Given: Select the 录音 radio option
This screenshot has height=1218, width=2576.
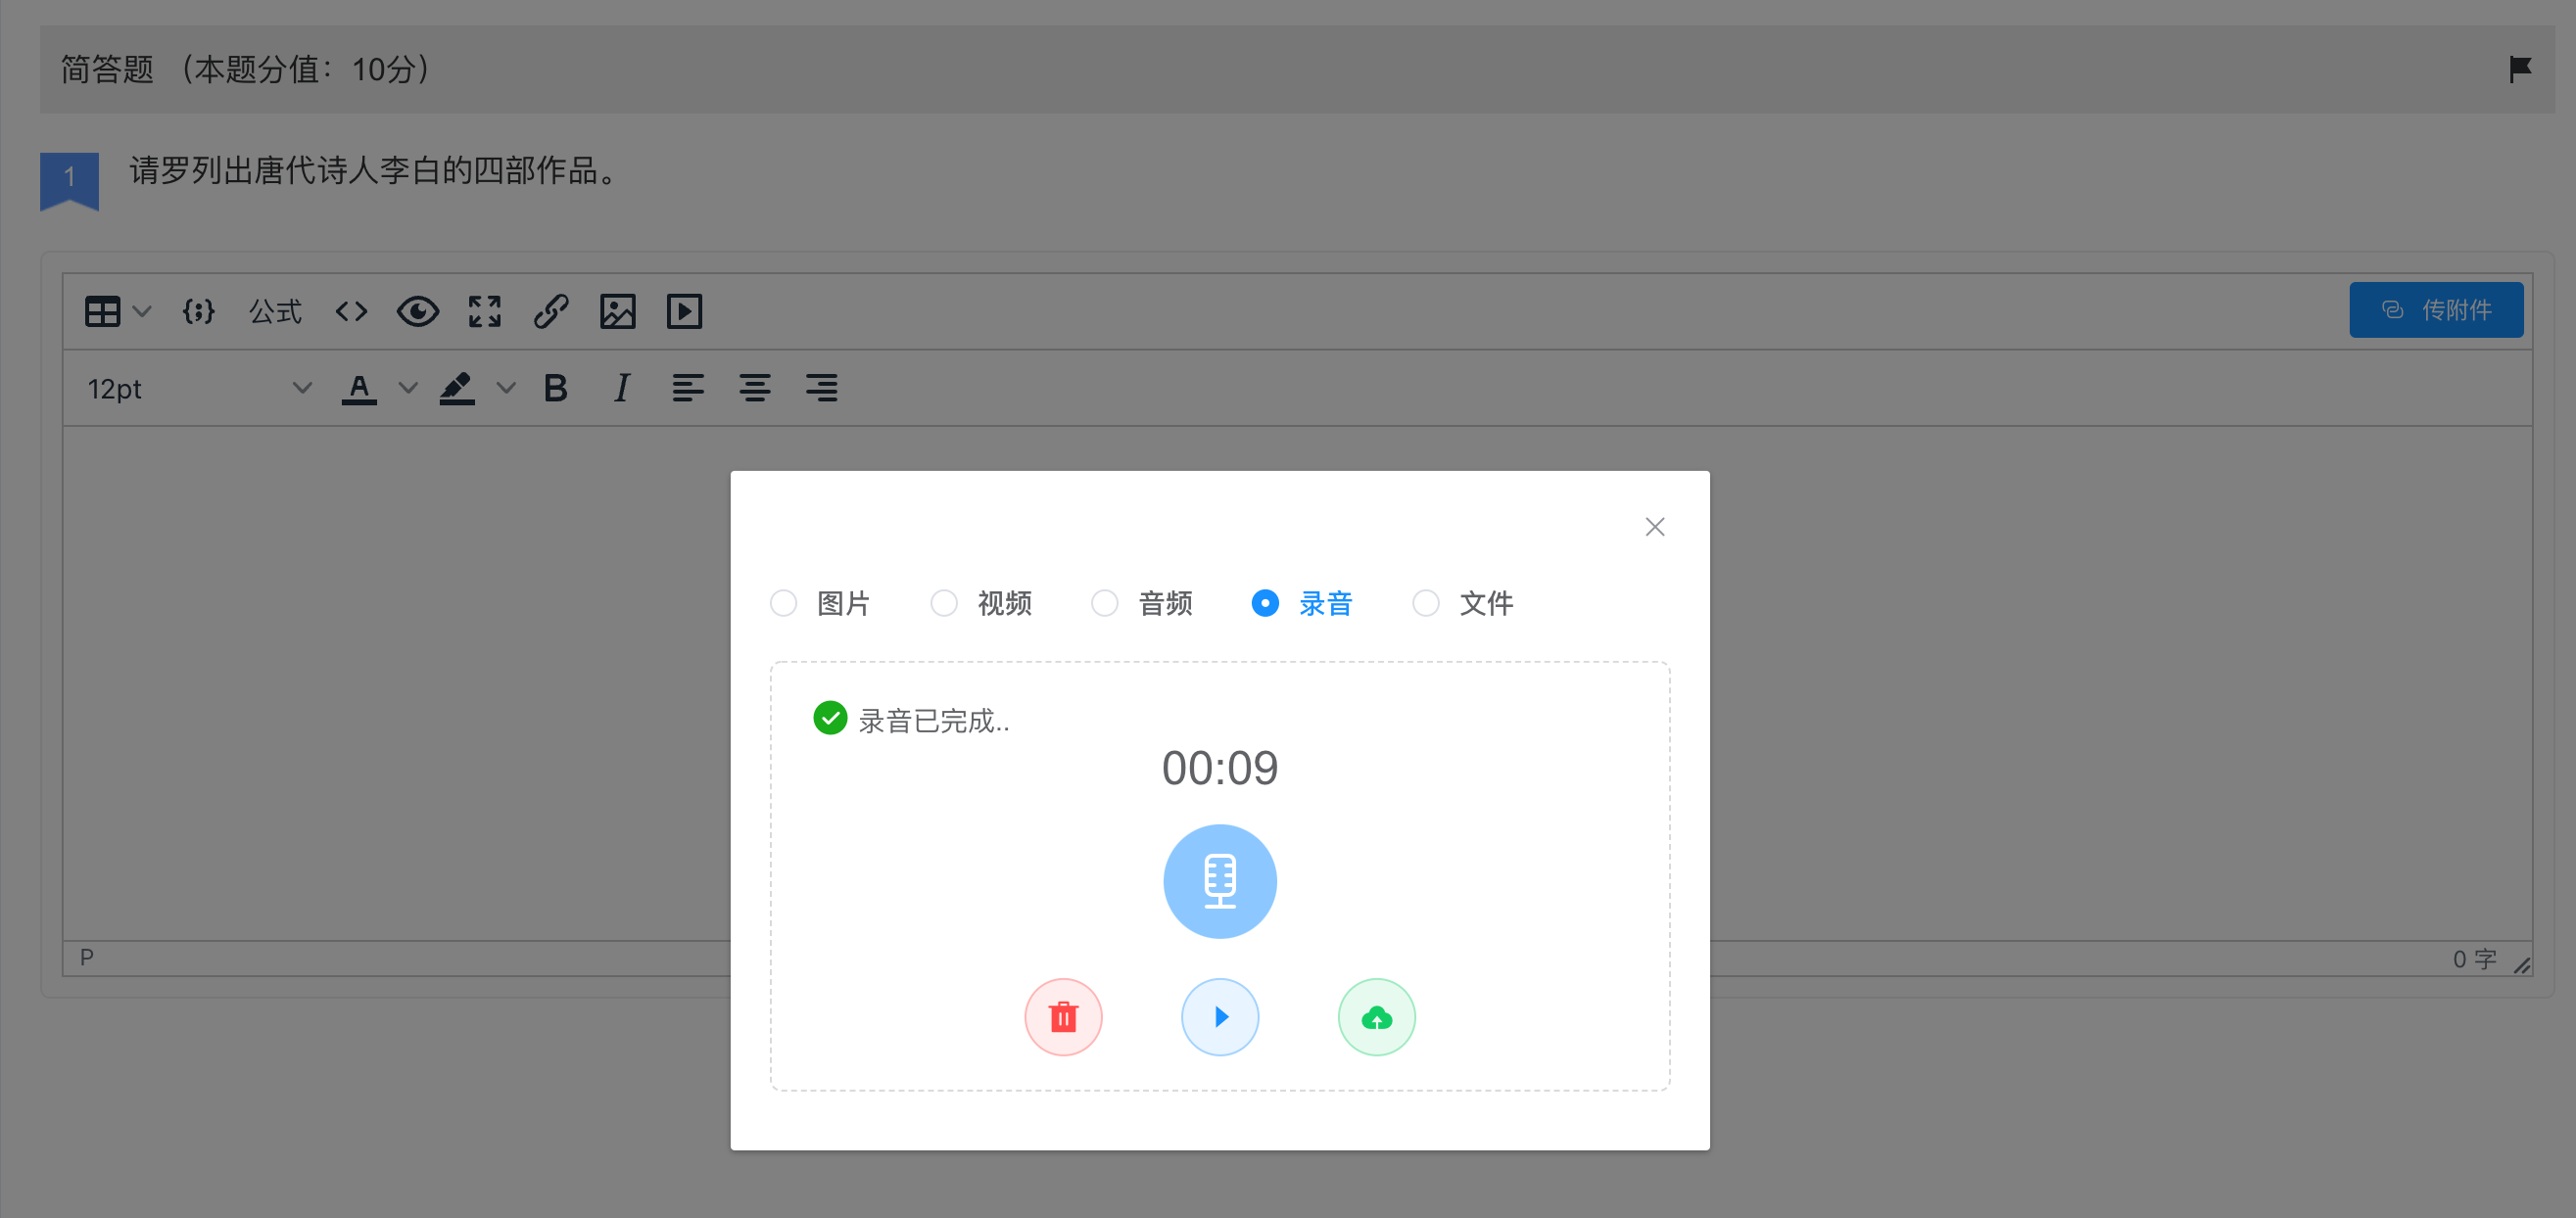Looking at the screenshot, I should pyautogui.click(x=1302, y=603).
